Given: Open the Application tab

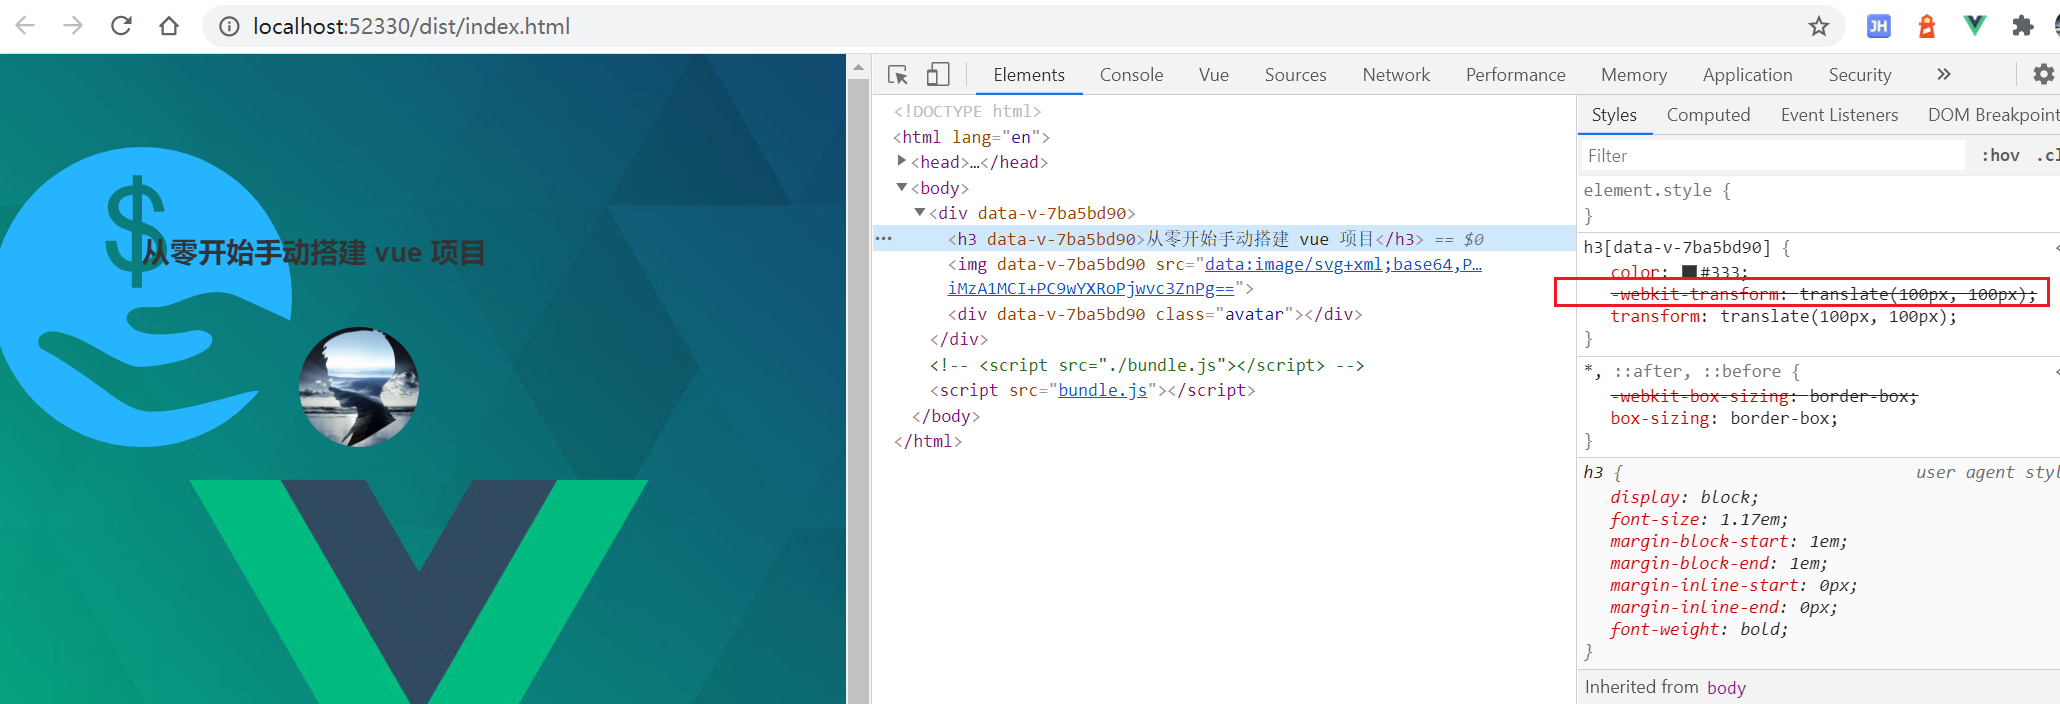Looking at the screenshot, I should click(x=1747, y=75).
